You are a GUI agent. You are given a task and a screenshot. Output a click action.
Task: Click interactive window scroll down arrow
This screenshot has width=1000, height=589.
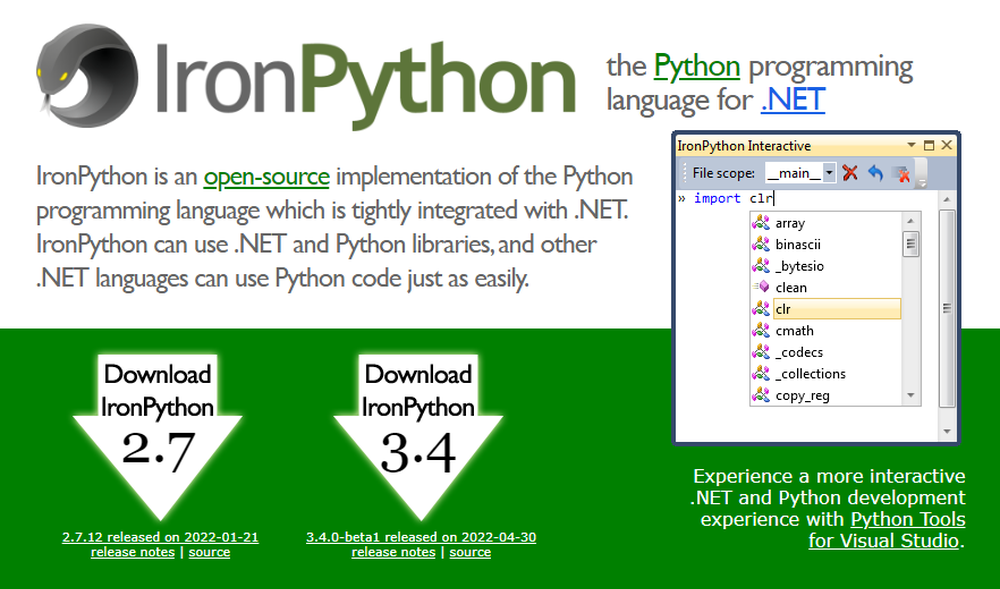pyautogui.click(x=947, y=432)
